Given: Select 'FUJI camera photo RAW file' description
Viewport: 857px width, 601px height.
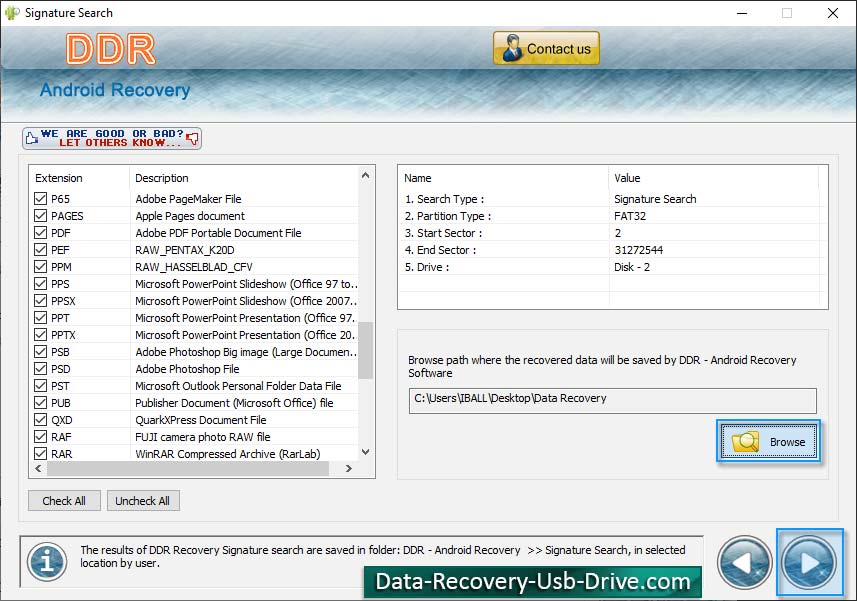Looking at the screenshot, I should (x=203, y=437).
